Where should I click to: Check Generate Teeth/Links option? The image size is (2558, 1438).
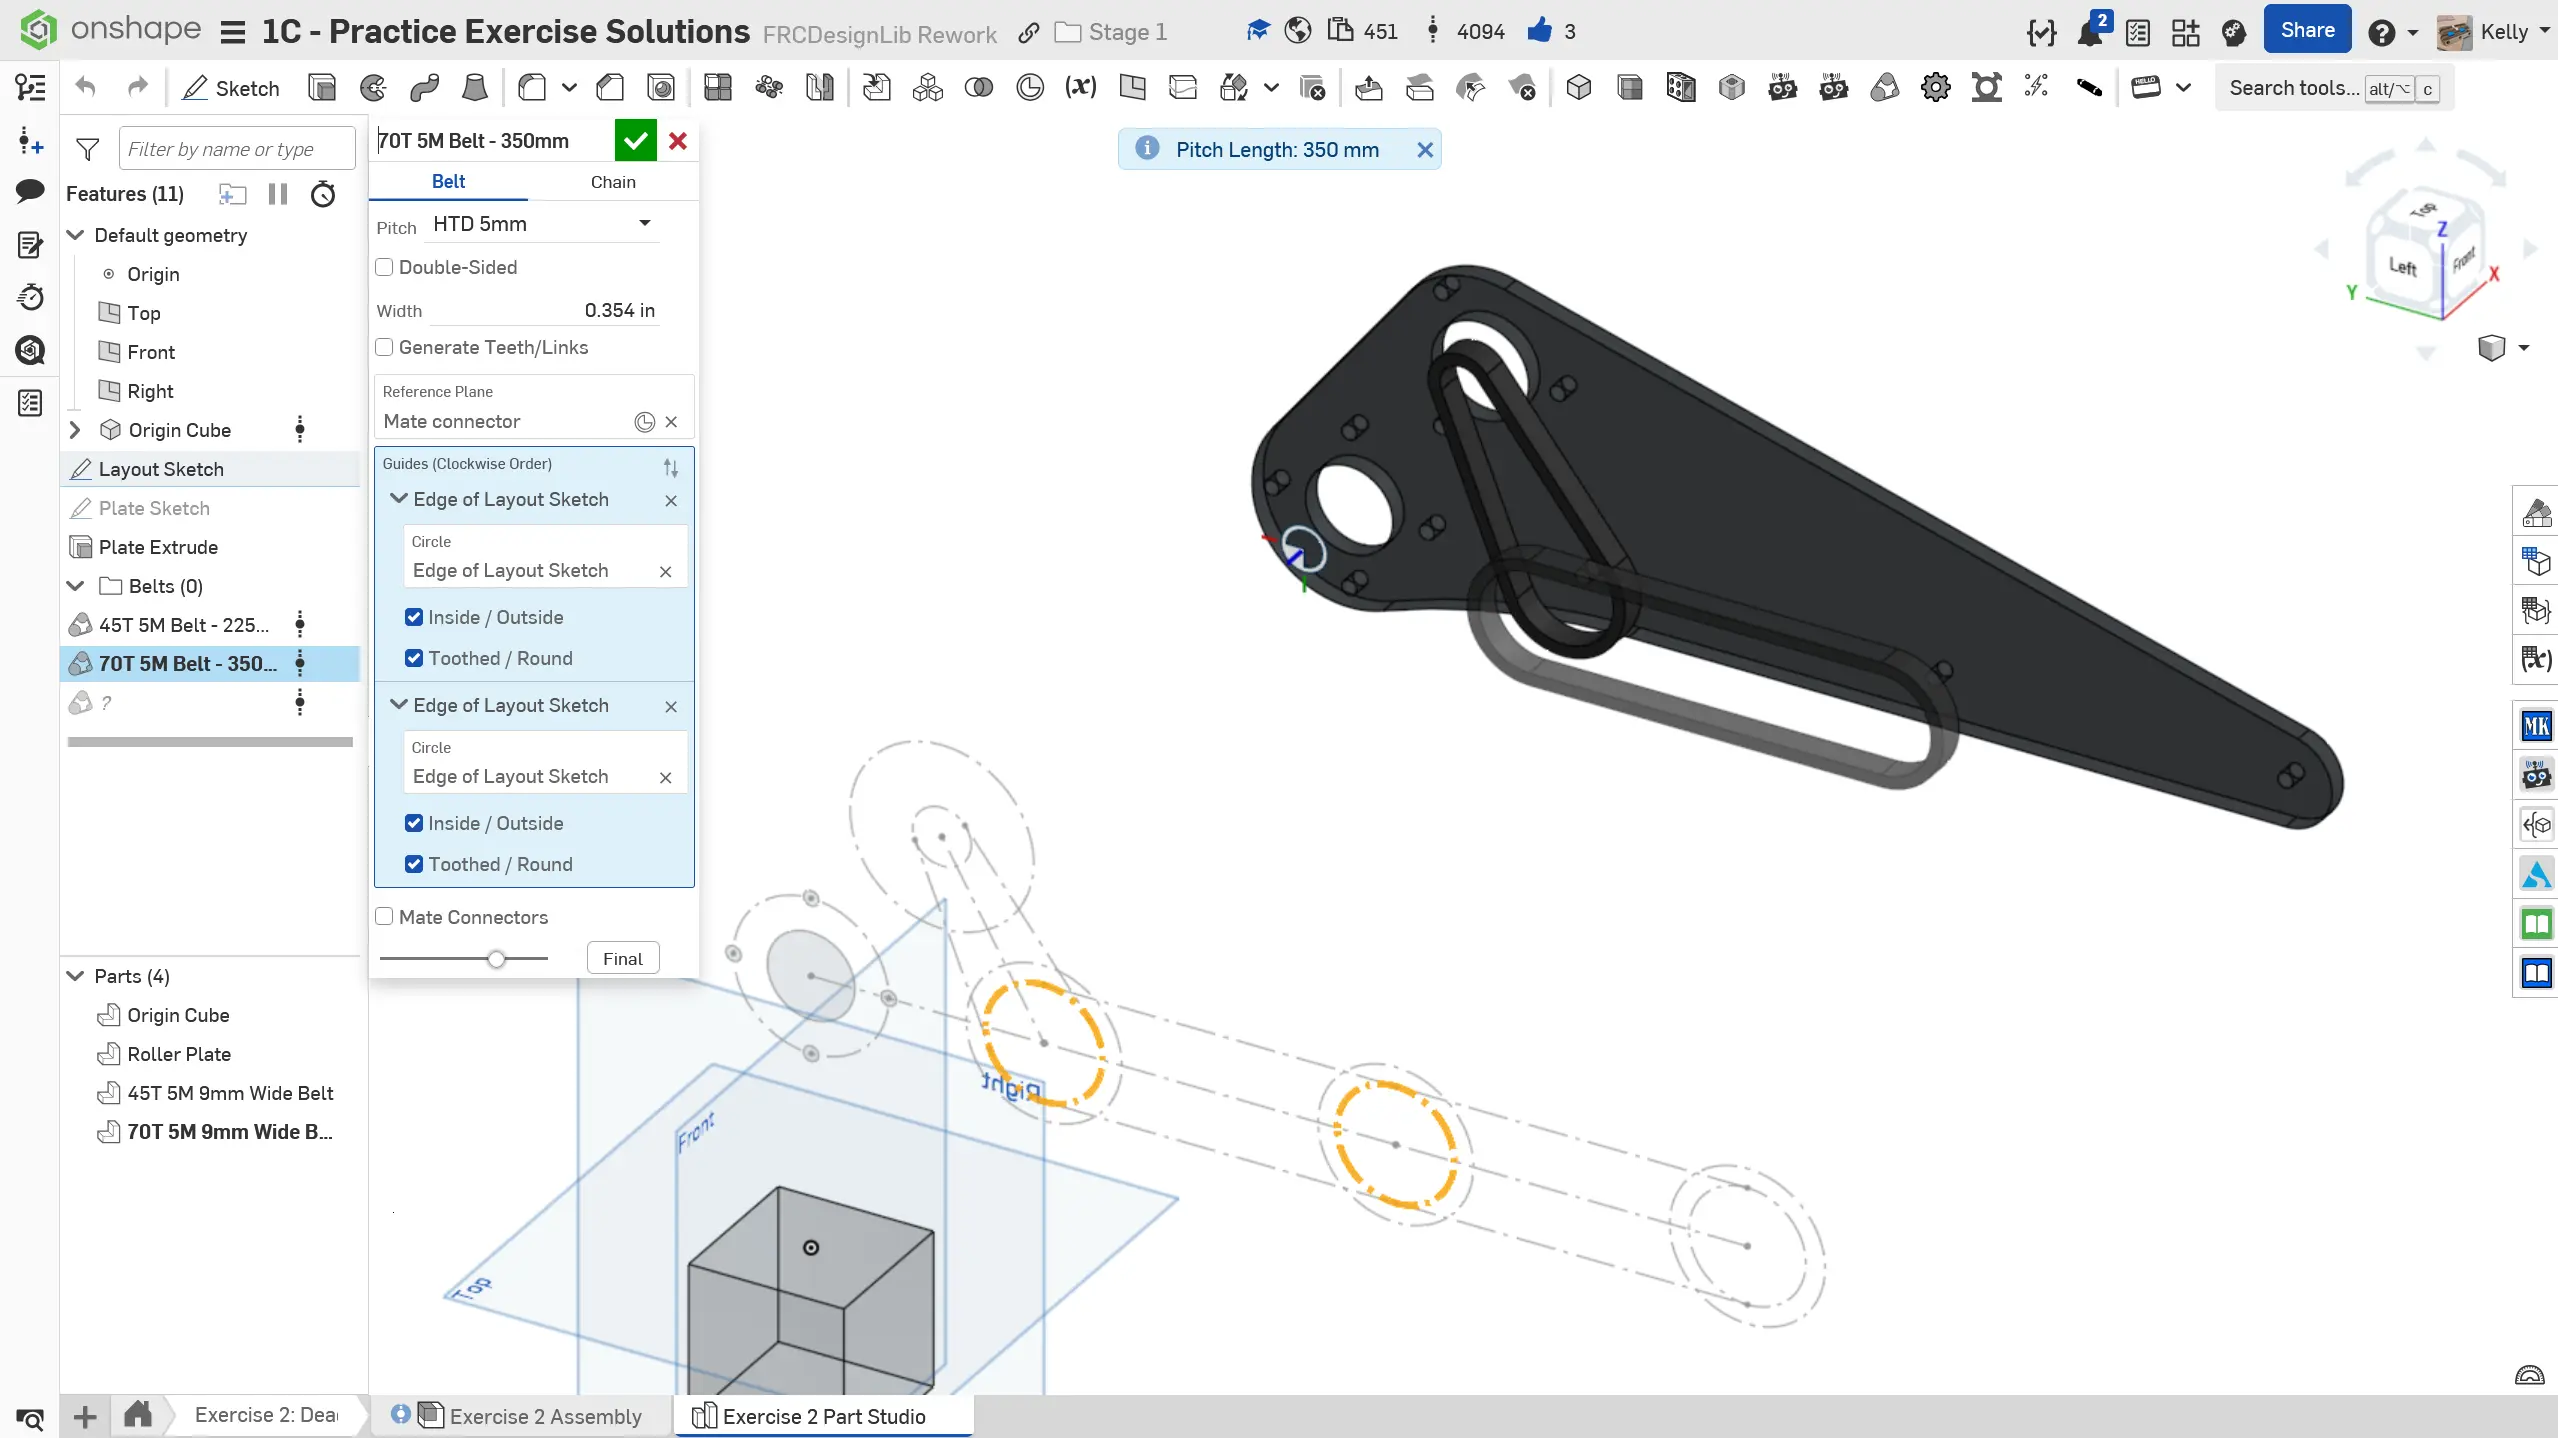[385, 347]
